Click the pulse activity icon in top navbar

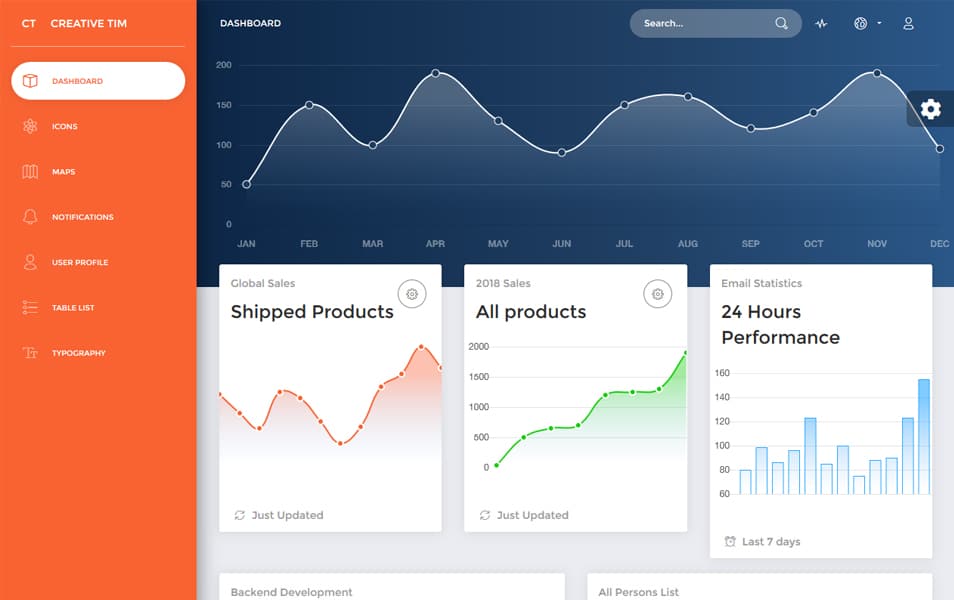click(x=821, y=23)
